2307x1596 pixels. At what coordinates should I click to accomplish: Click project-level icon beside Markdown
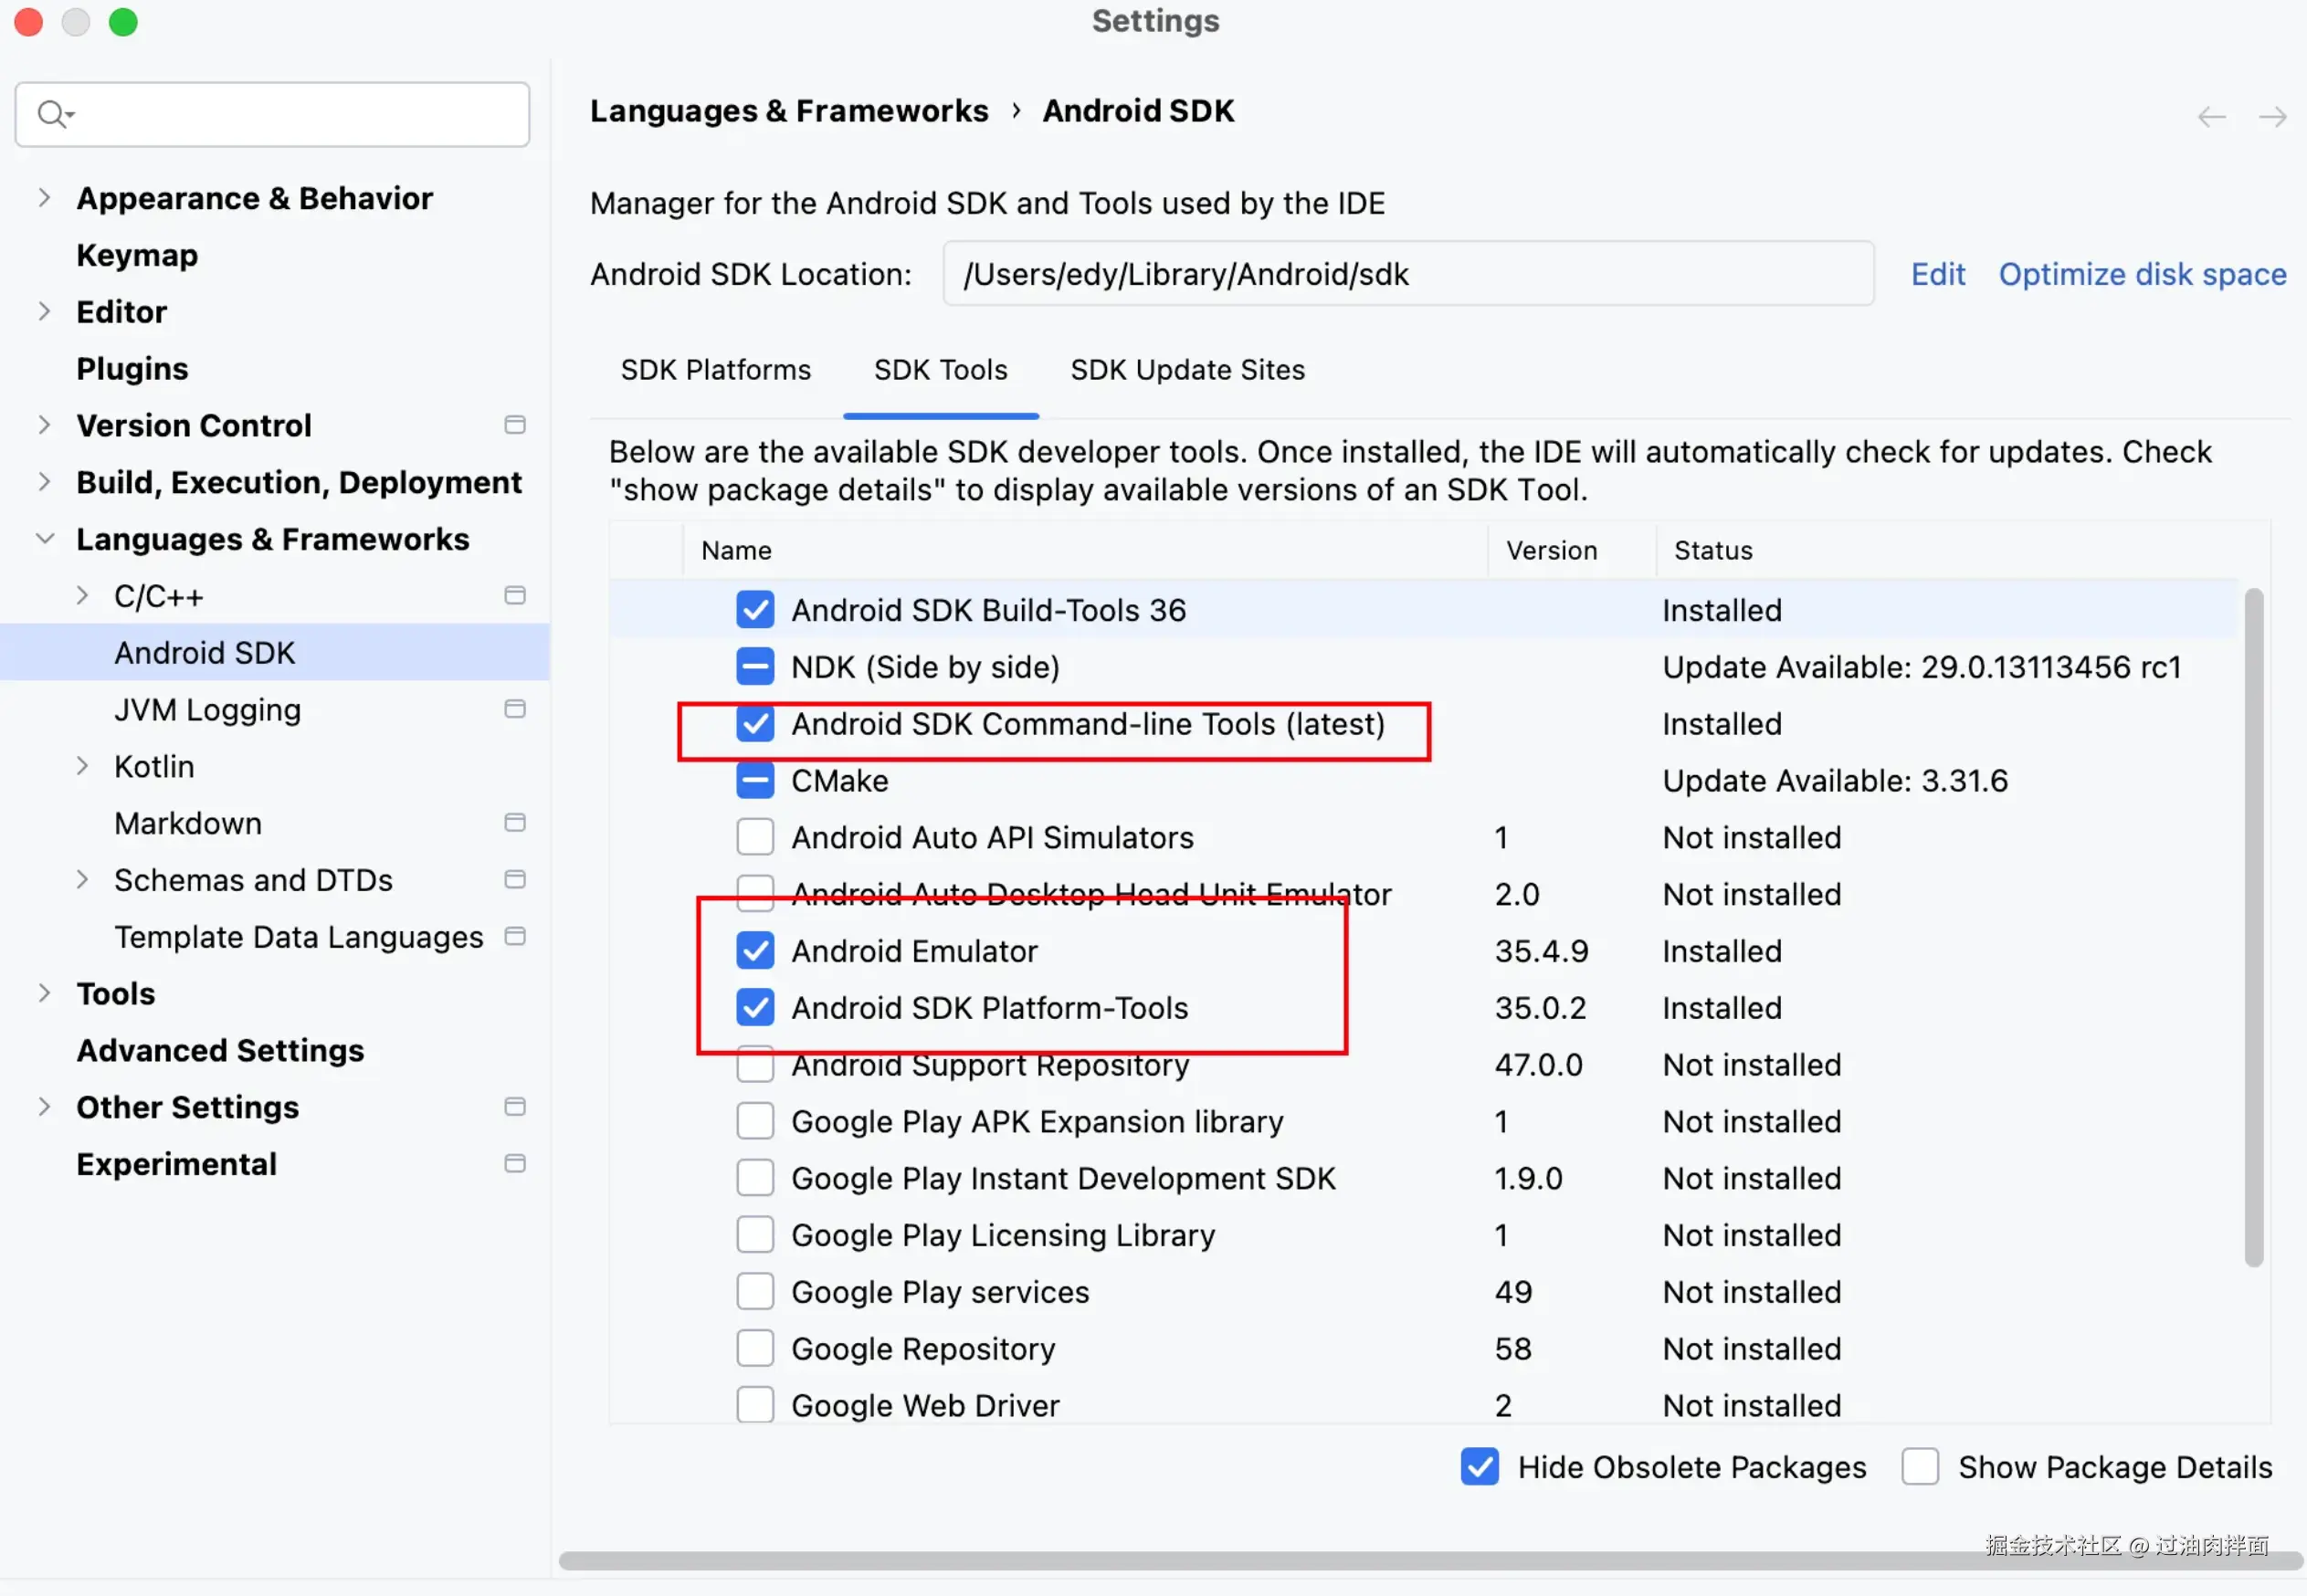click(x=515, y=822)
